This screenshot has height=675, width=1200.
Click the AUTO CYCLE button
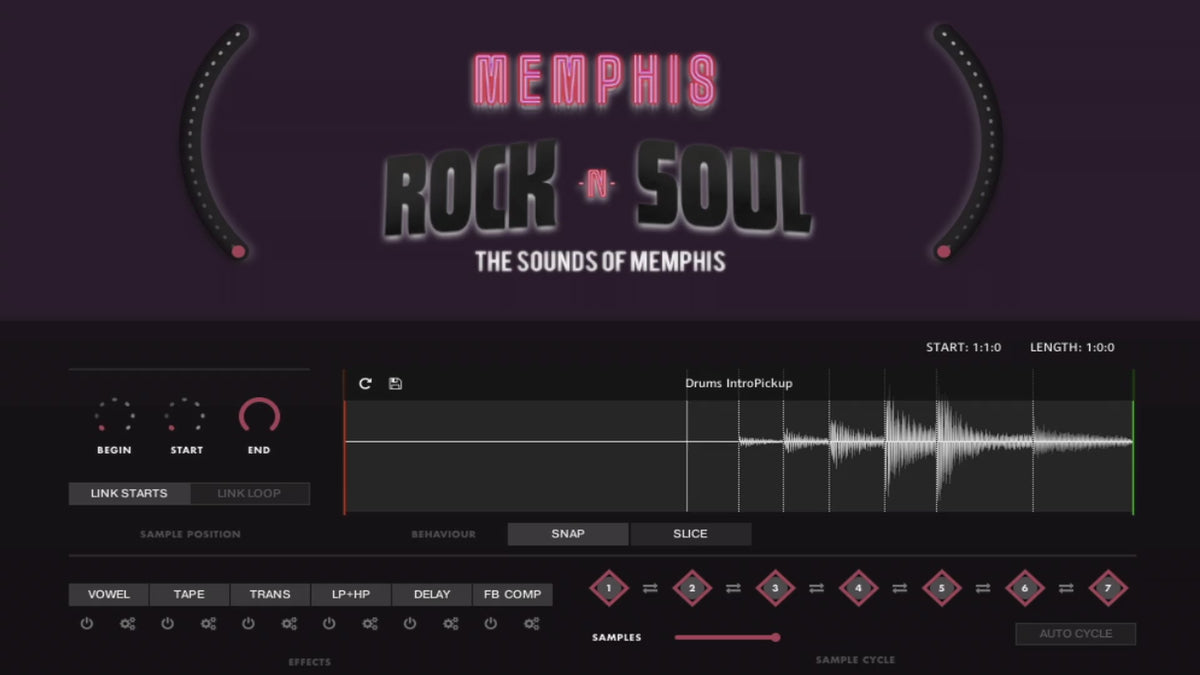click(1076, 634)
